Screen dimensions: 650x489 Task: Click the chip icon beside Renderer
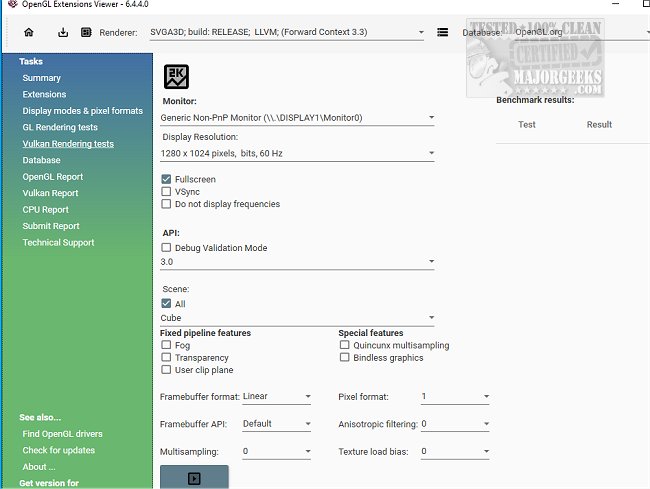click(x=86, y=32)
